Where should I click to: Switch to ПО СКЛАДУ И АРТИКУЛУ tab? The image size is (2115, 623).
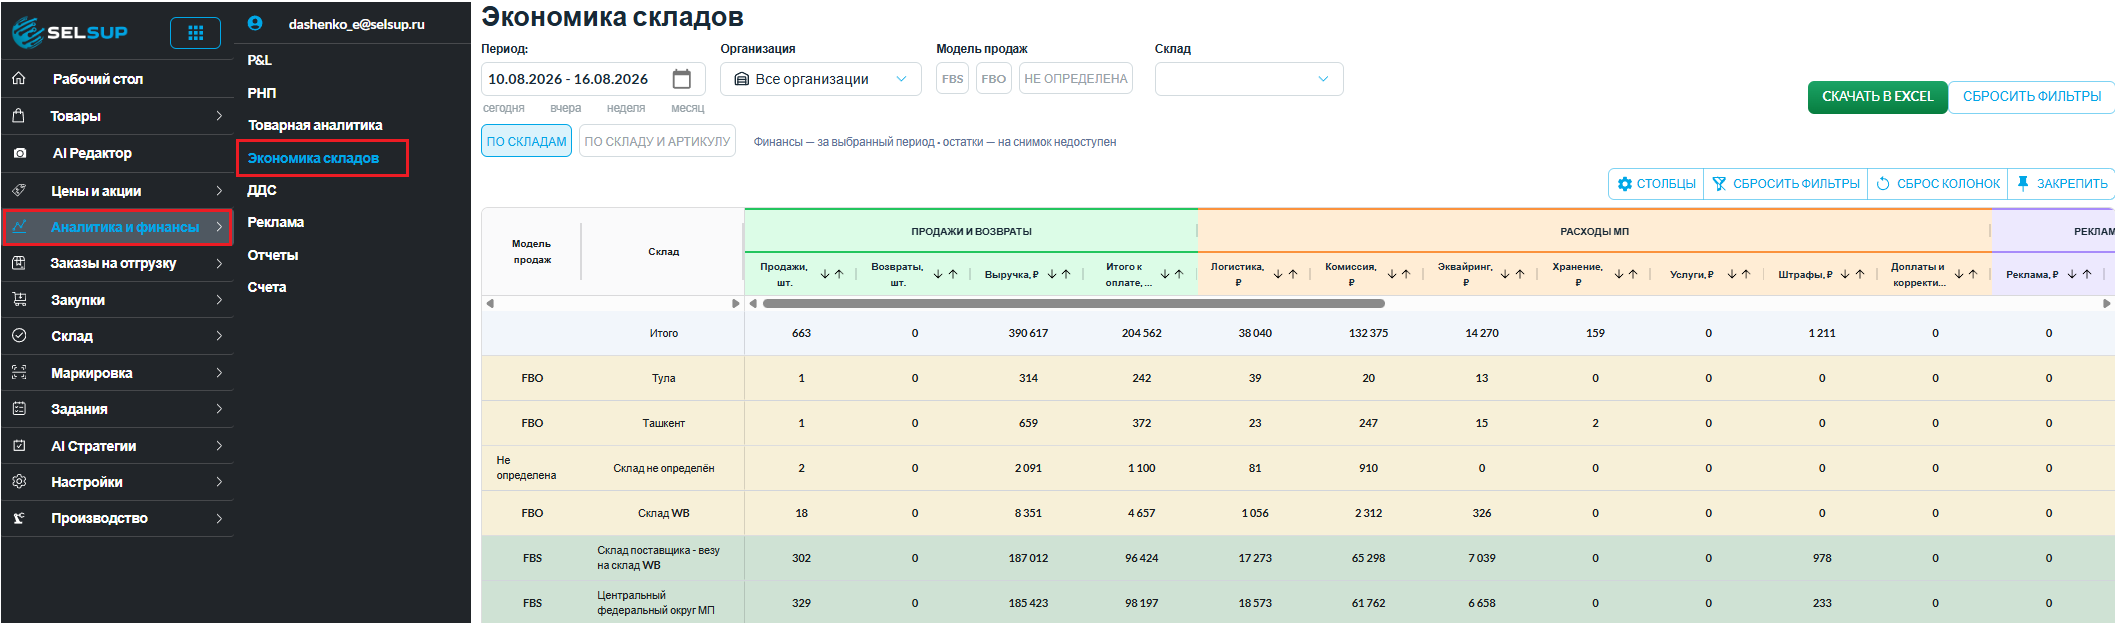[657, 141]
